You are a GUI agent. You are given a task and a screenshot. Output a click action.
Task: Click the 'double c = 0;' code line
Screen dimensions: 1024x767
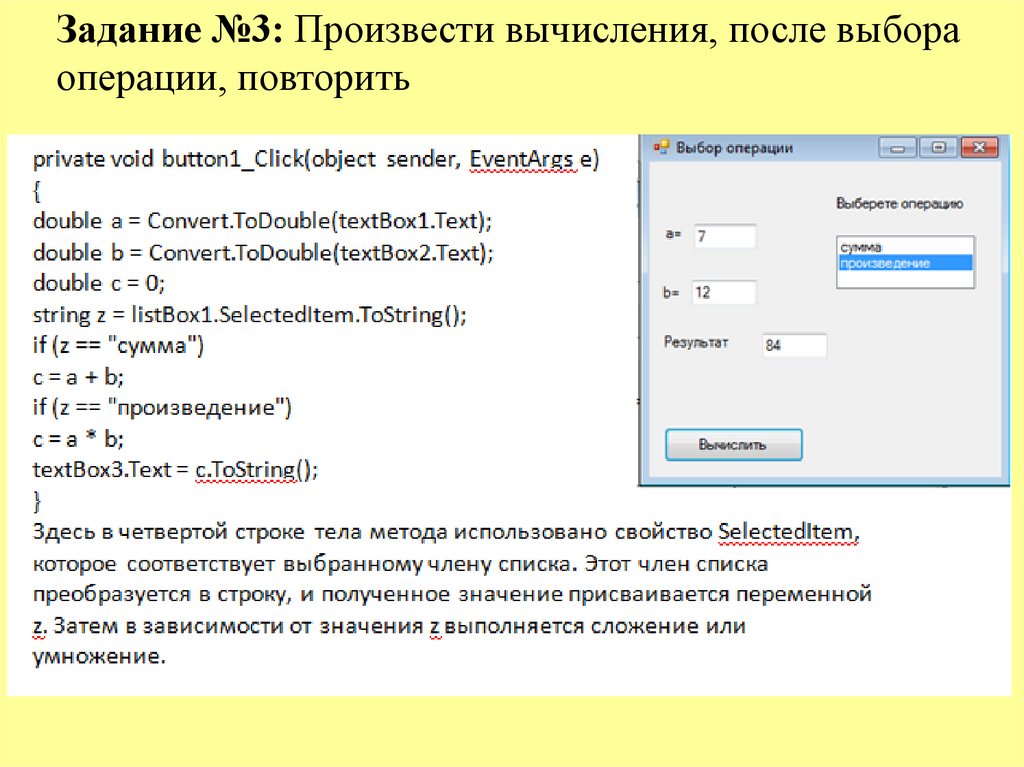pos(99,283)
